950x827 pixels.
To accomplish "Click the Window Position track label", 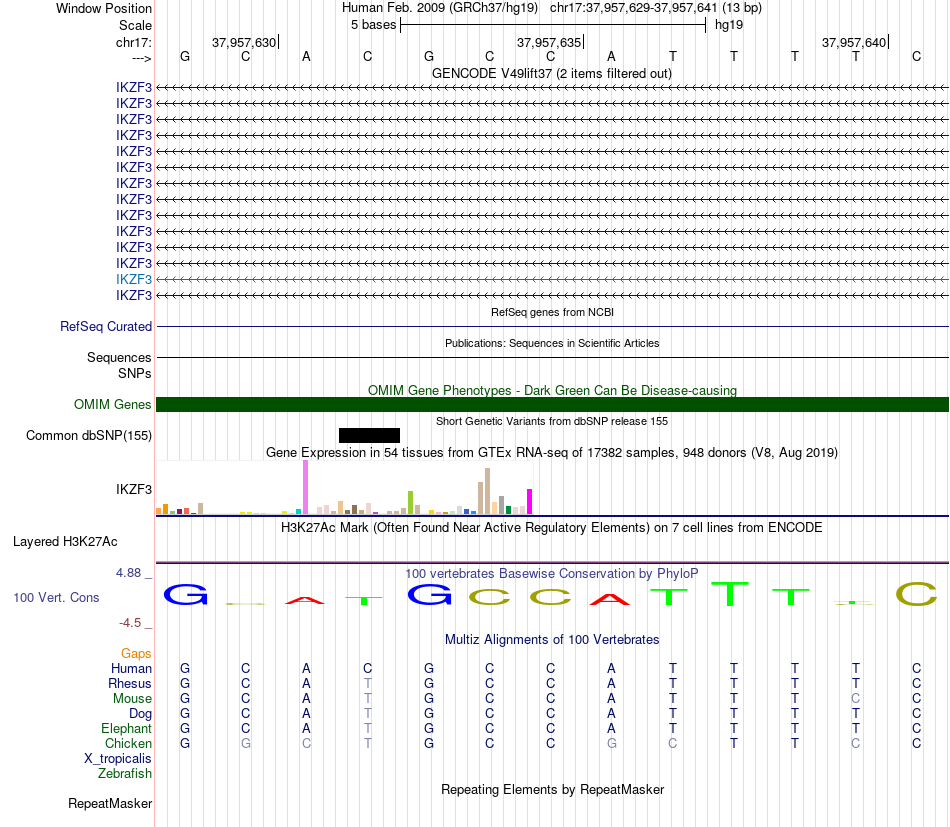I will coord(104,8).
